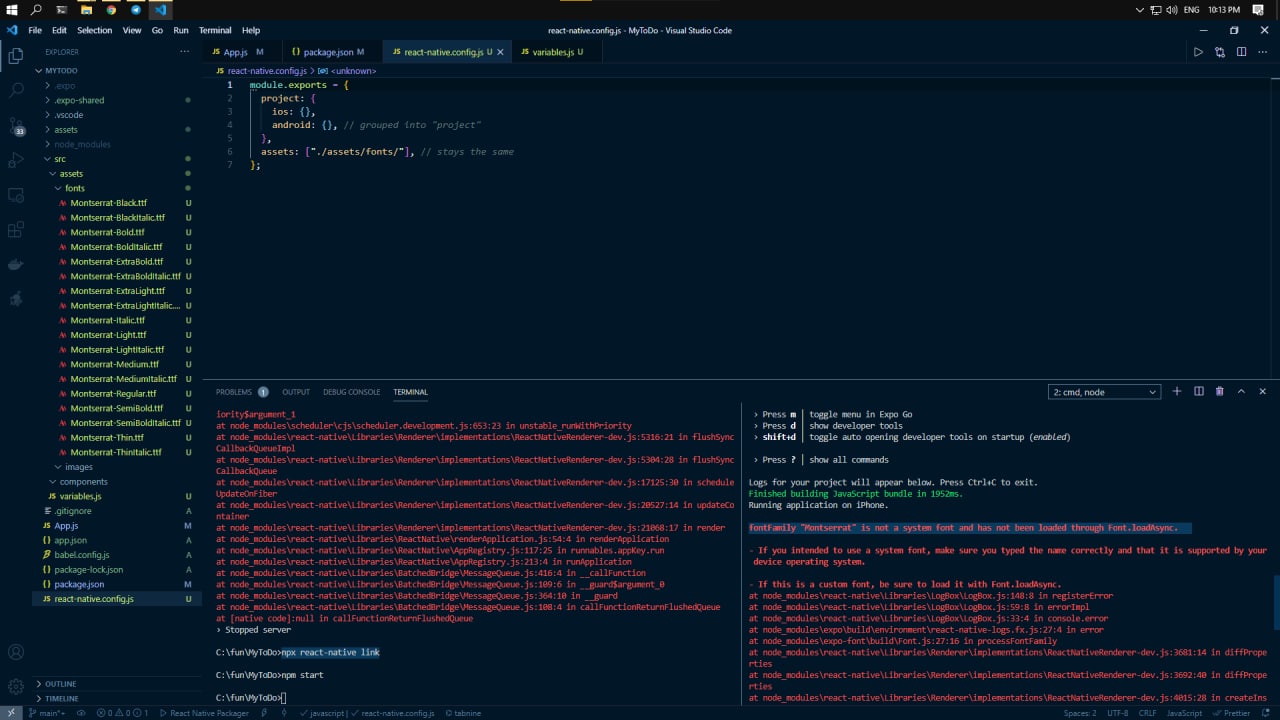Open the Extensions view in activity bar
Screen dimensions: 1280x720
16,230
